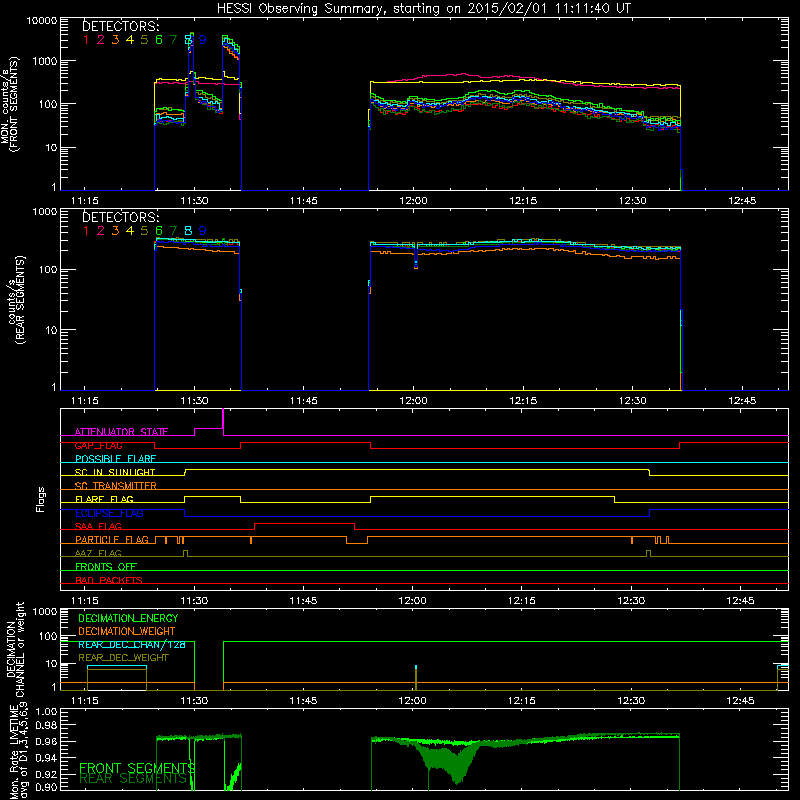Click the 11:45 time label under decimation plot
Viewport: 800px width, 800px height.
click(x=303, y=701)
